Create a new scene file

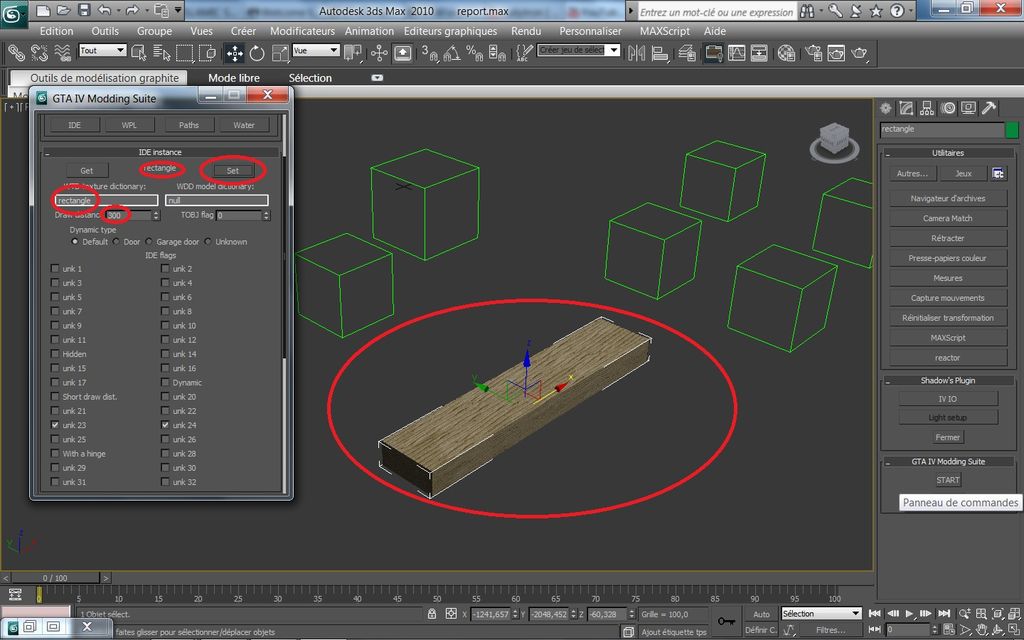click(x=42, y=10)
